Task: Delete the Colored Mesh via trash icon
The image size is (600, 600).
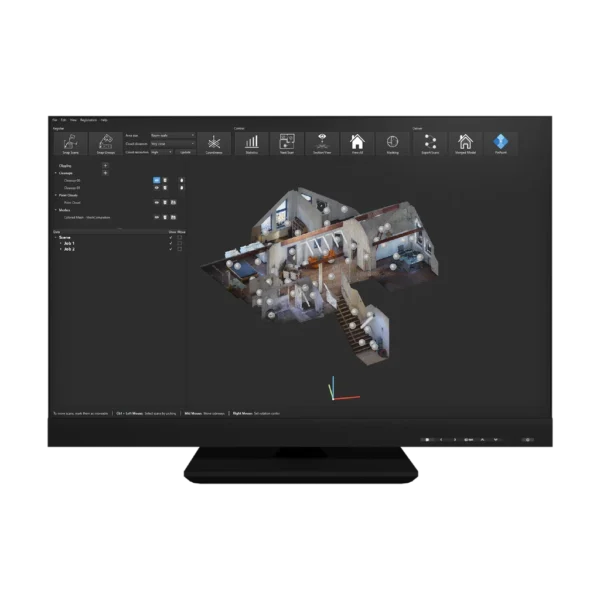Action: pos(165,217)
